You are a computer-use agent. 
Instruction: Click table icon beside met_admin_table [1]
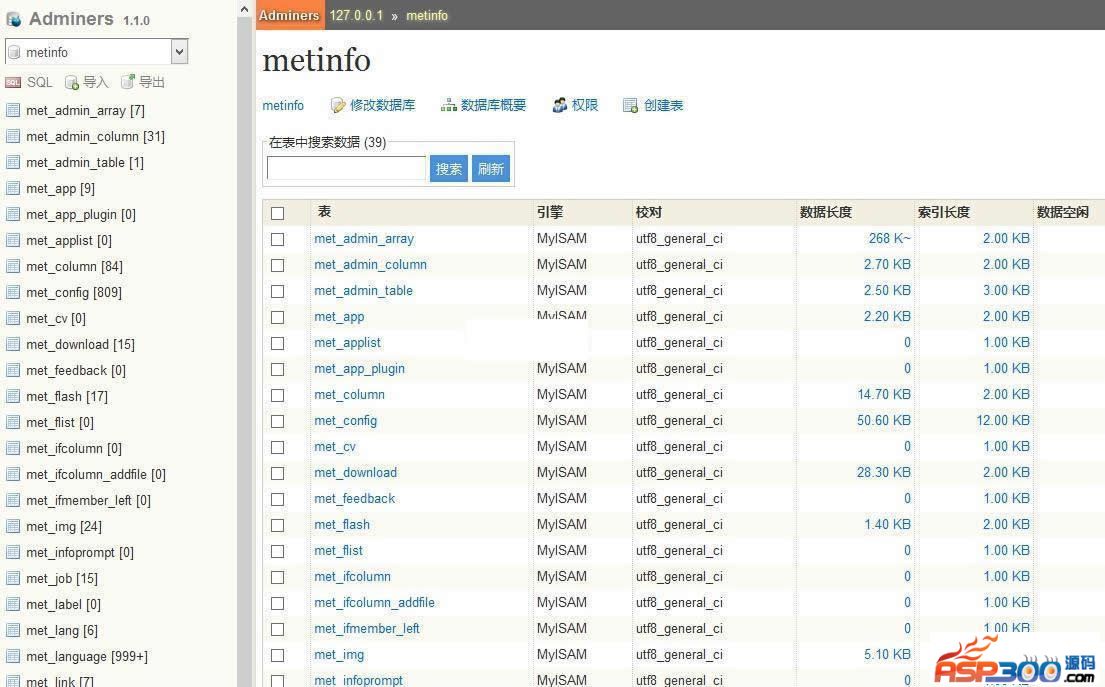coord(13,162)
